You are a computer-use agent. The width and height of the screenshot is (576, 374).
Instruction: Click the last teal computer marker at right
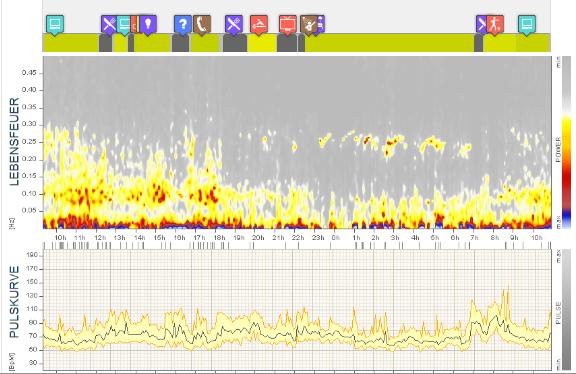click(x=527, y=24)
